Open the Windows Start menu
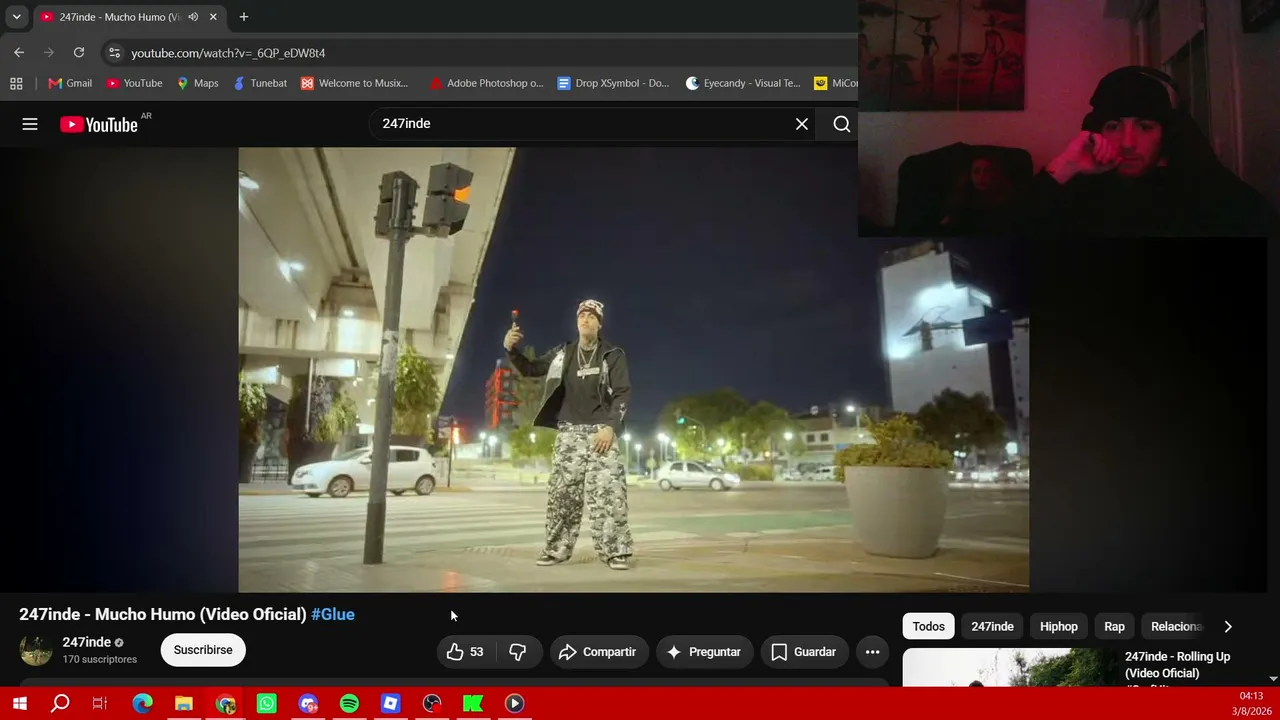1280x720 pixels. point(19,704)
